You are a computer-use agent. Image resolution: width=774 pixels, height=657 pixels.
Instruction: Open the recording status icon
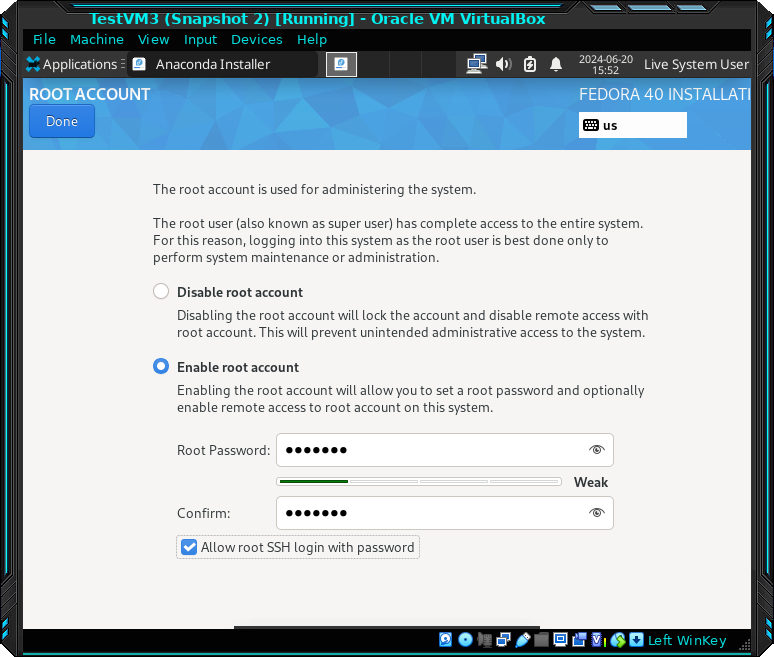pyautogui.click(x=579, y=640)
